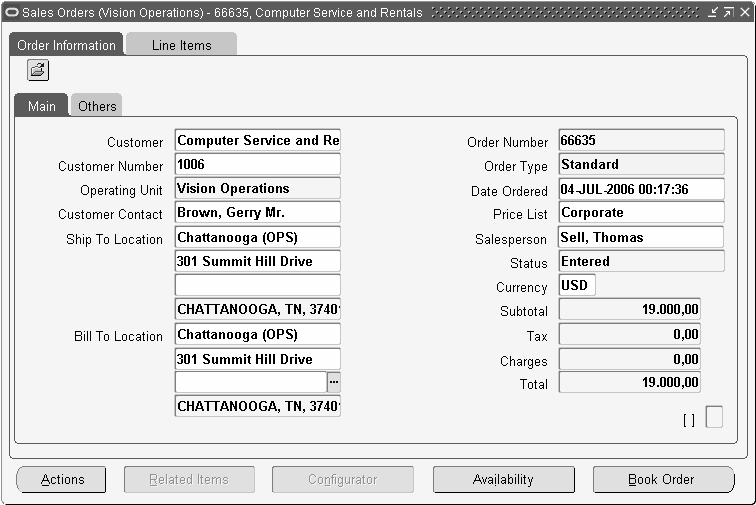Click the Customer Contact field
This screenshot has width=756, height=505.
point(258,213)
